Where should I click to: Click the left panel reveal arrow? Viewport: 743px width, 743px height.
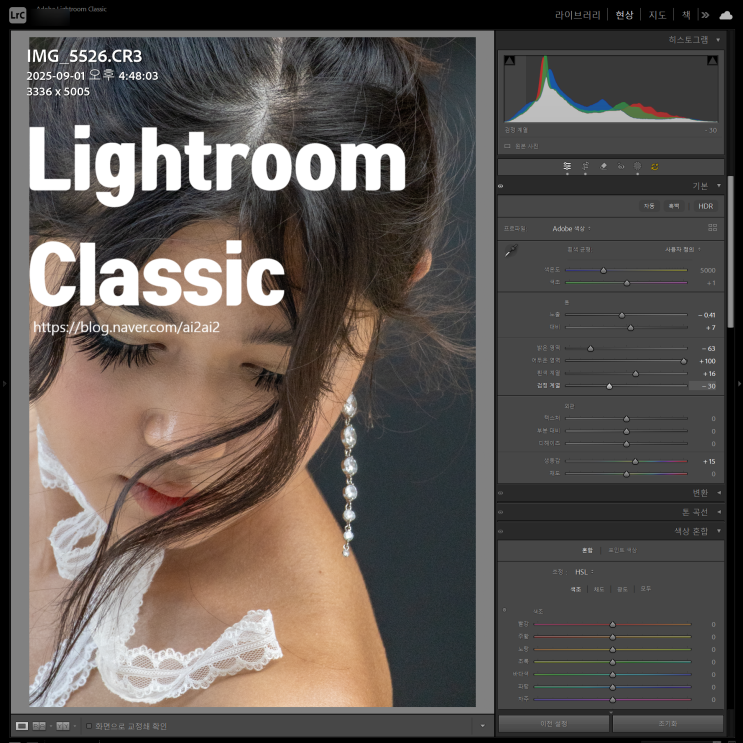(4, 383)
